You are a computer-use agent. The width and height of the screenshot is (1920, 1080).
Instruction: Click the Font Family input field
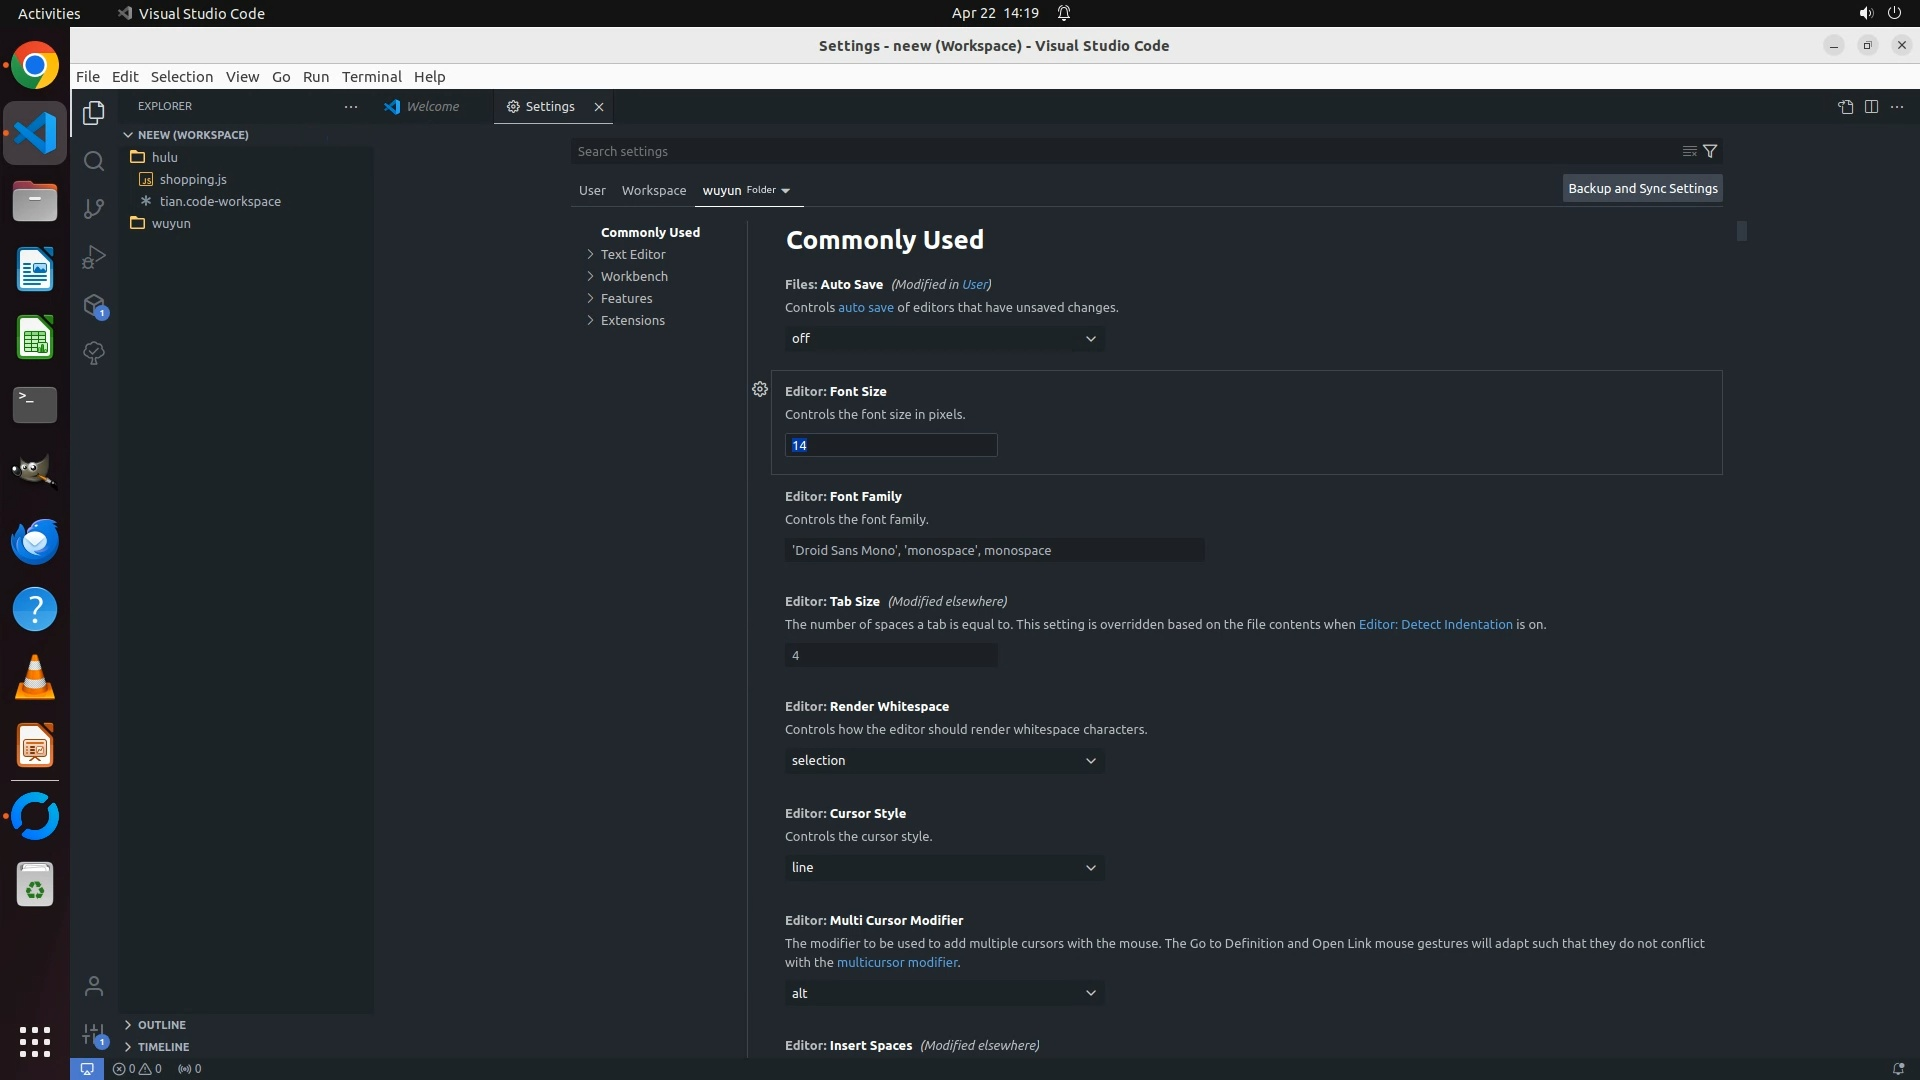coord(994,550)
